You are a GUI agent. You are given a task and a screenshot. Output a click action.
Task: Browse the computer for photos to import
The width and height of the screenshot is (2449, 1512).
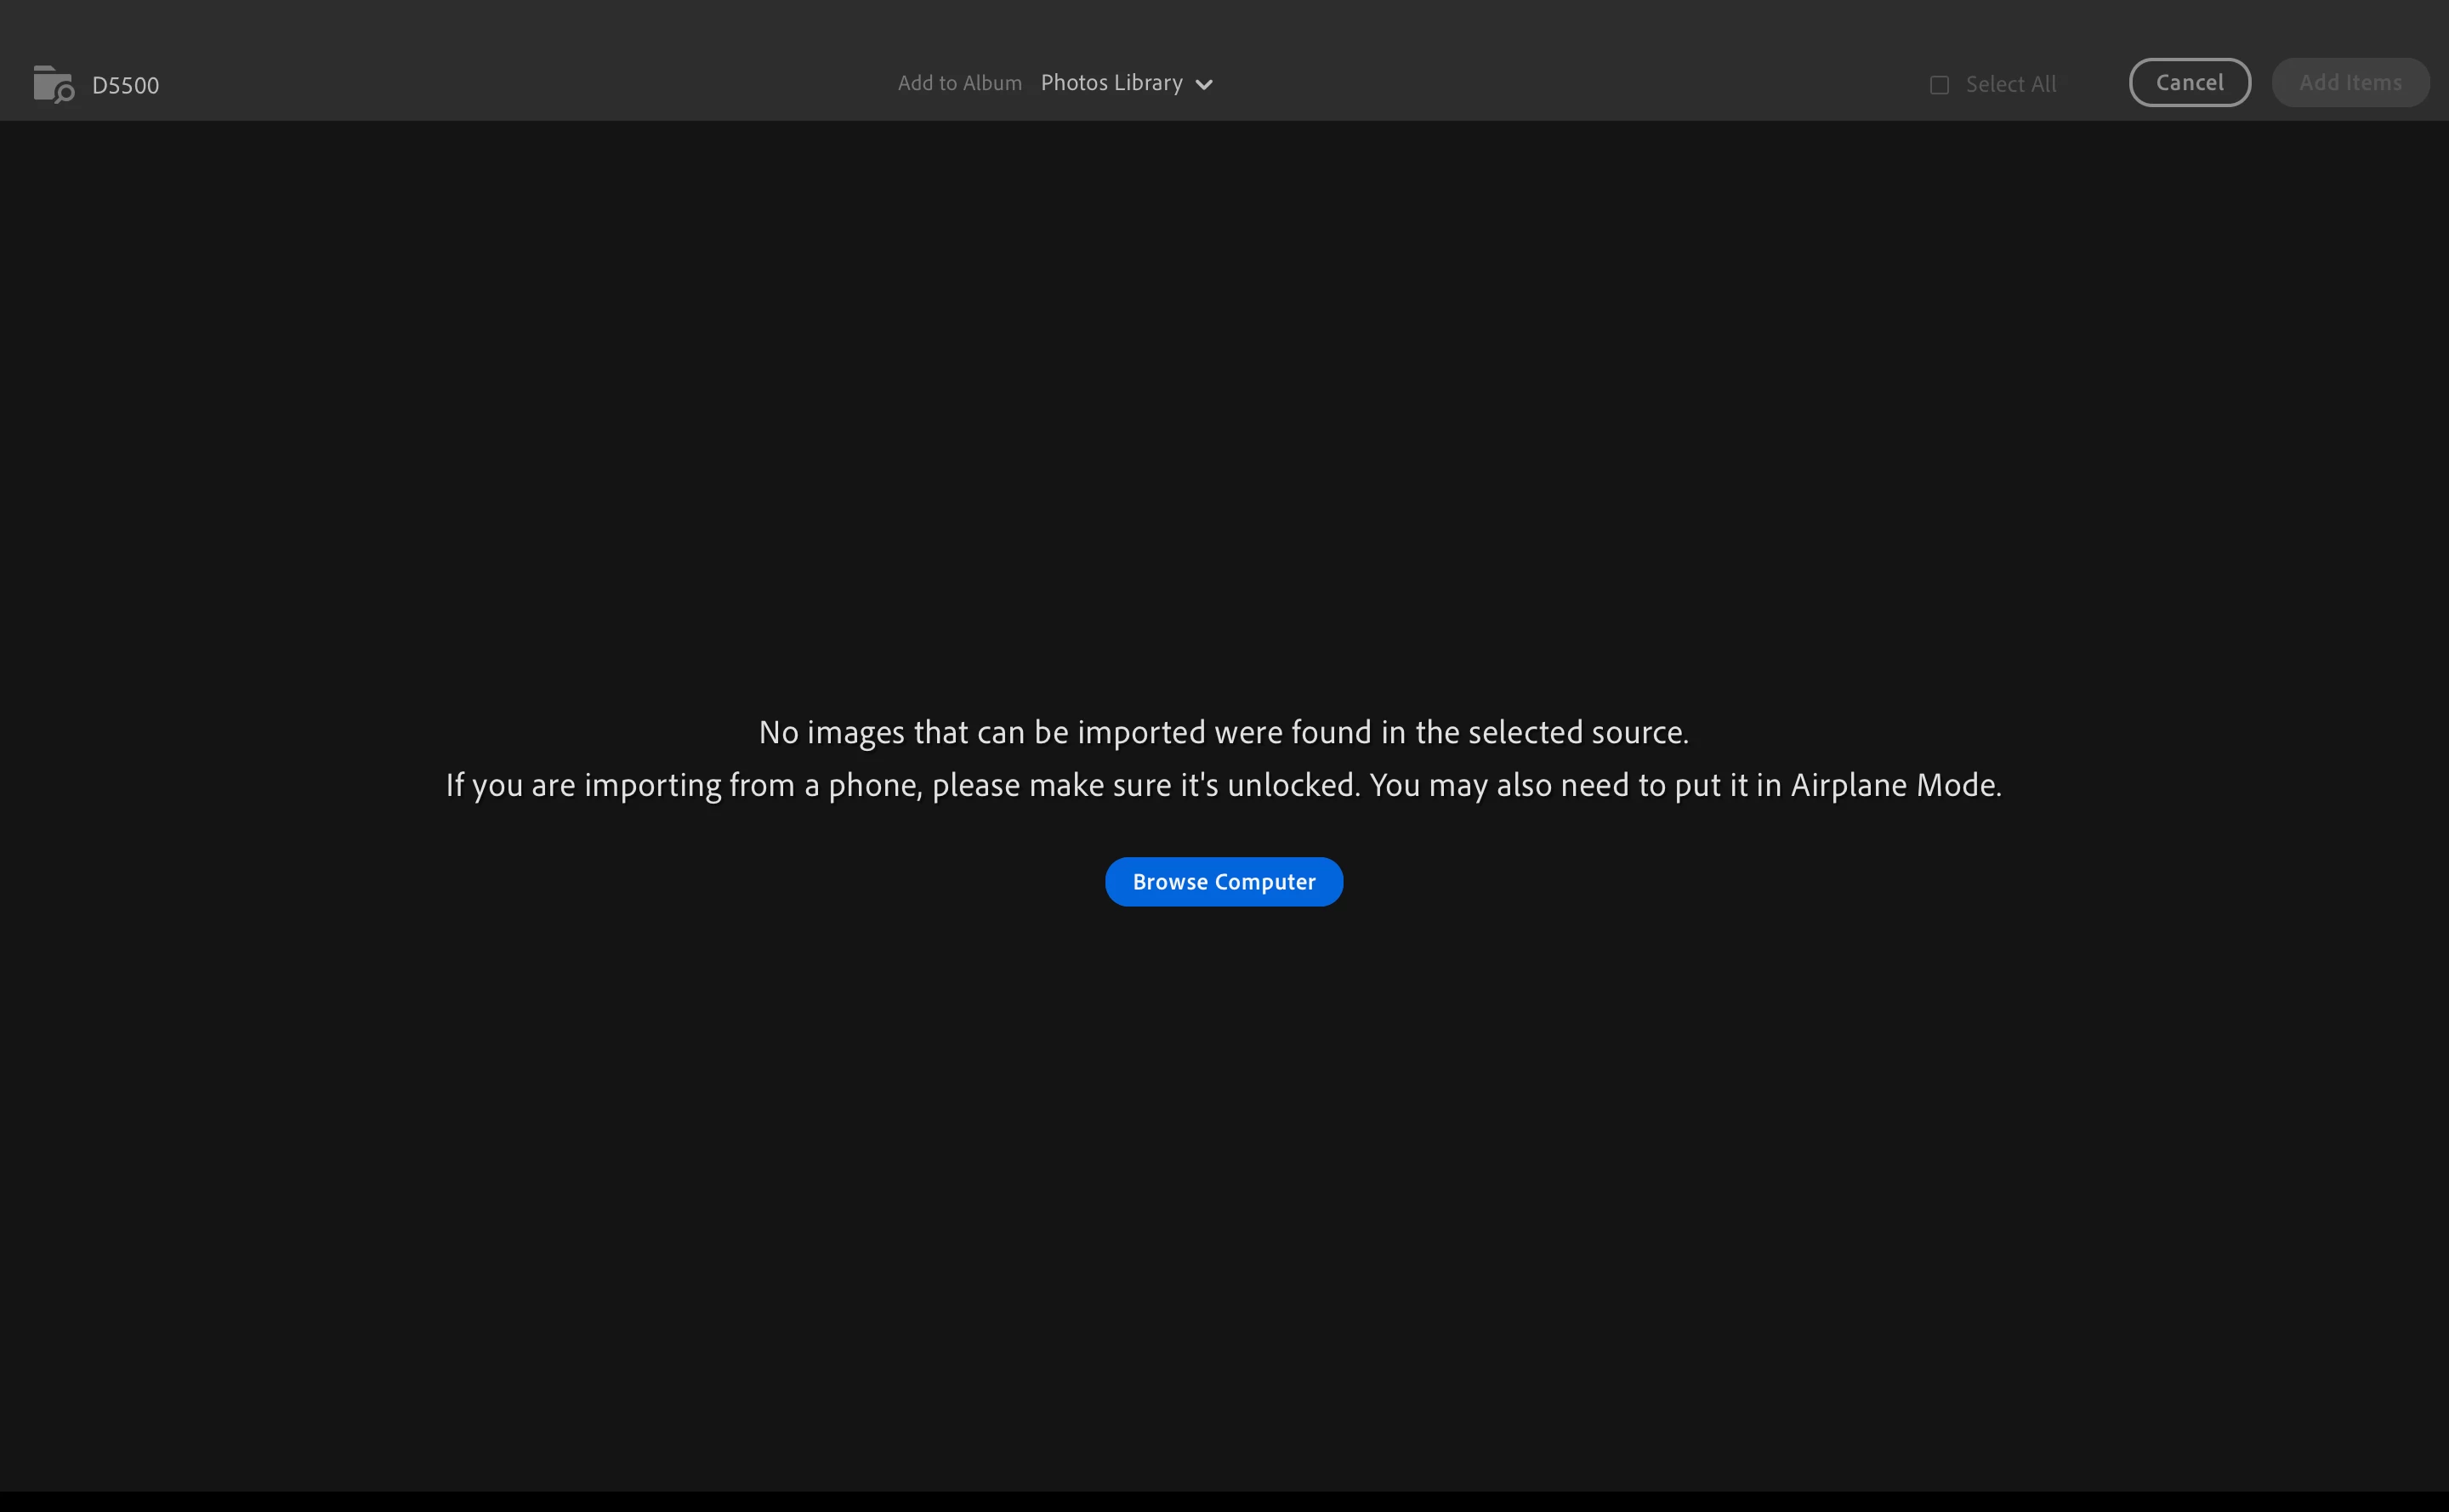tap(1223, 881)
